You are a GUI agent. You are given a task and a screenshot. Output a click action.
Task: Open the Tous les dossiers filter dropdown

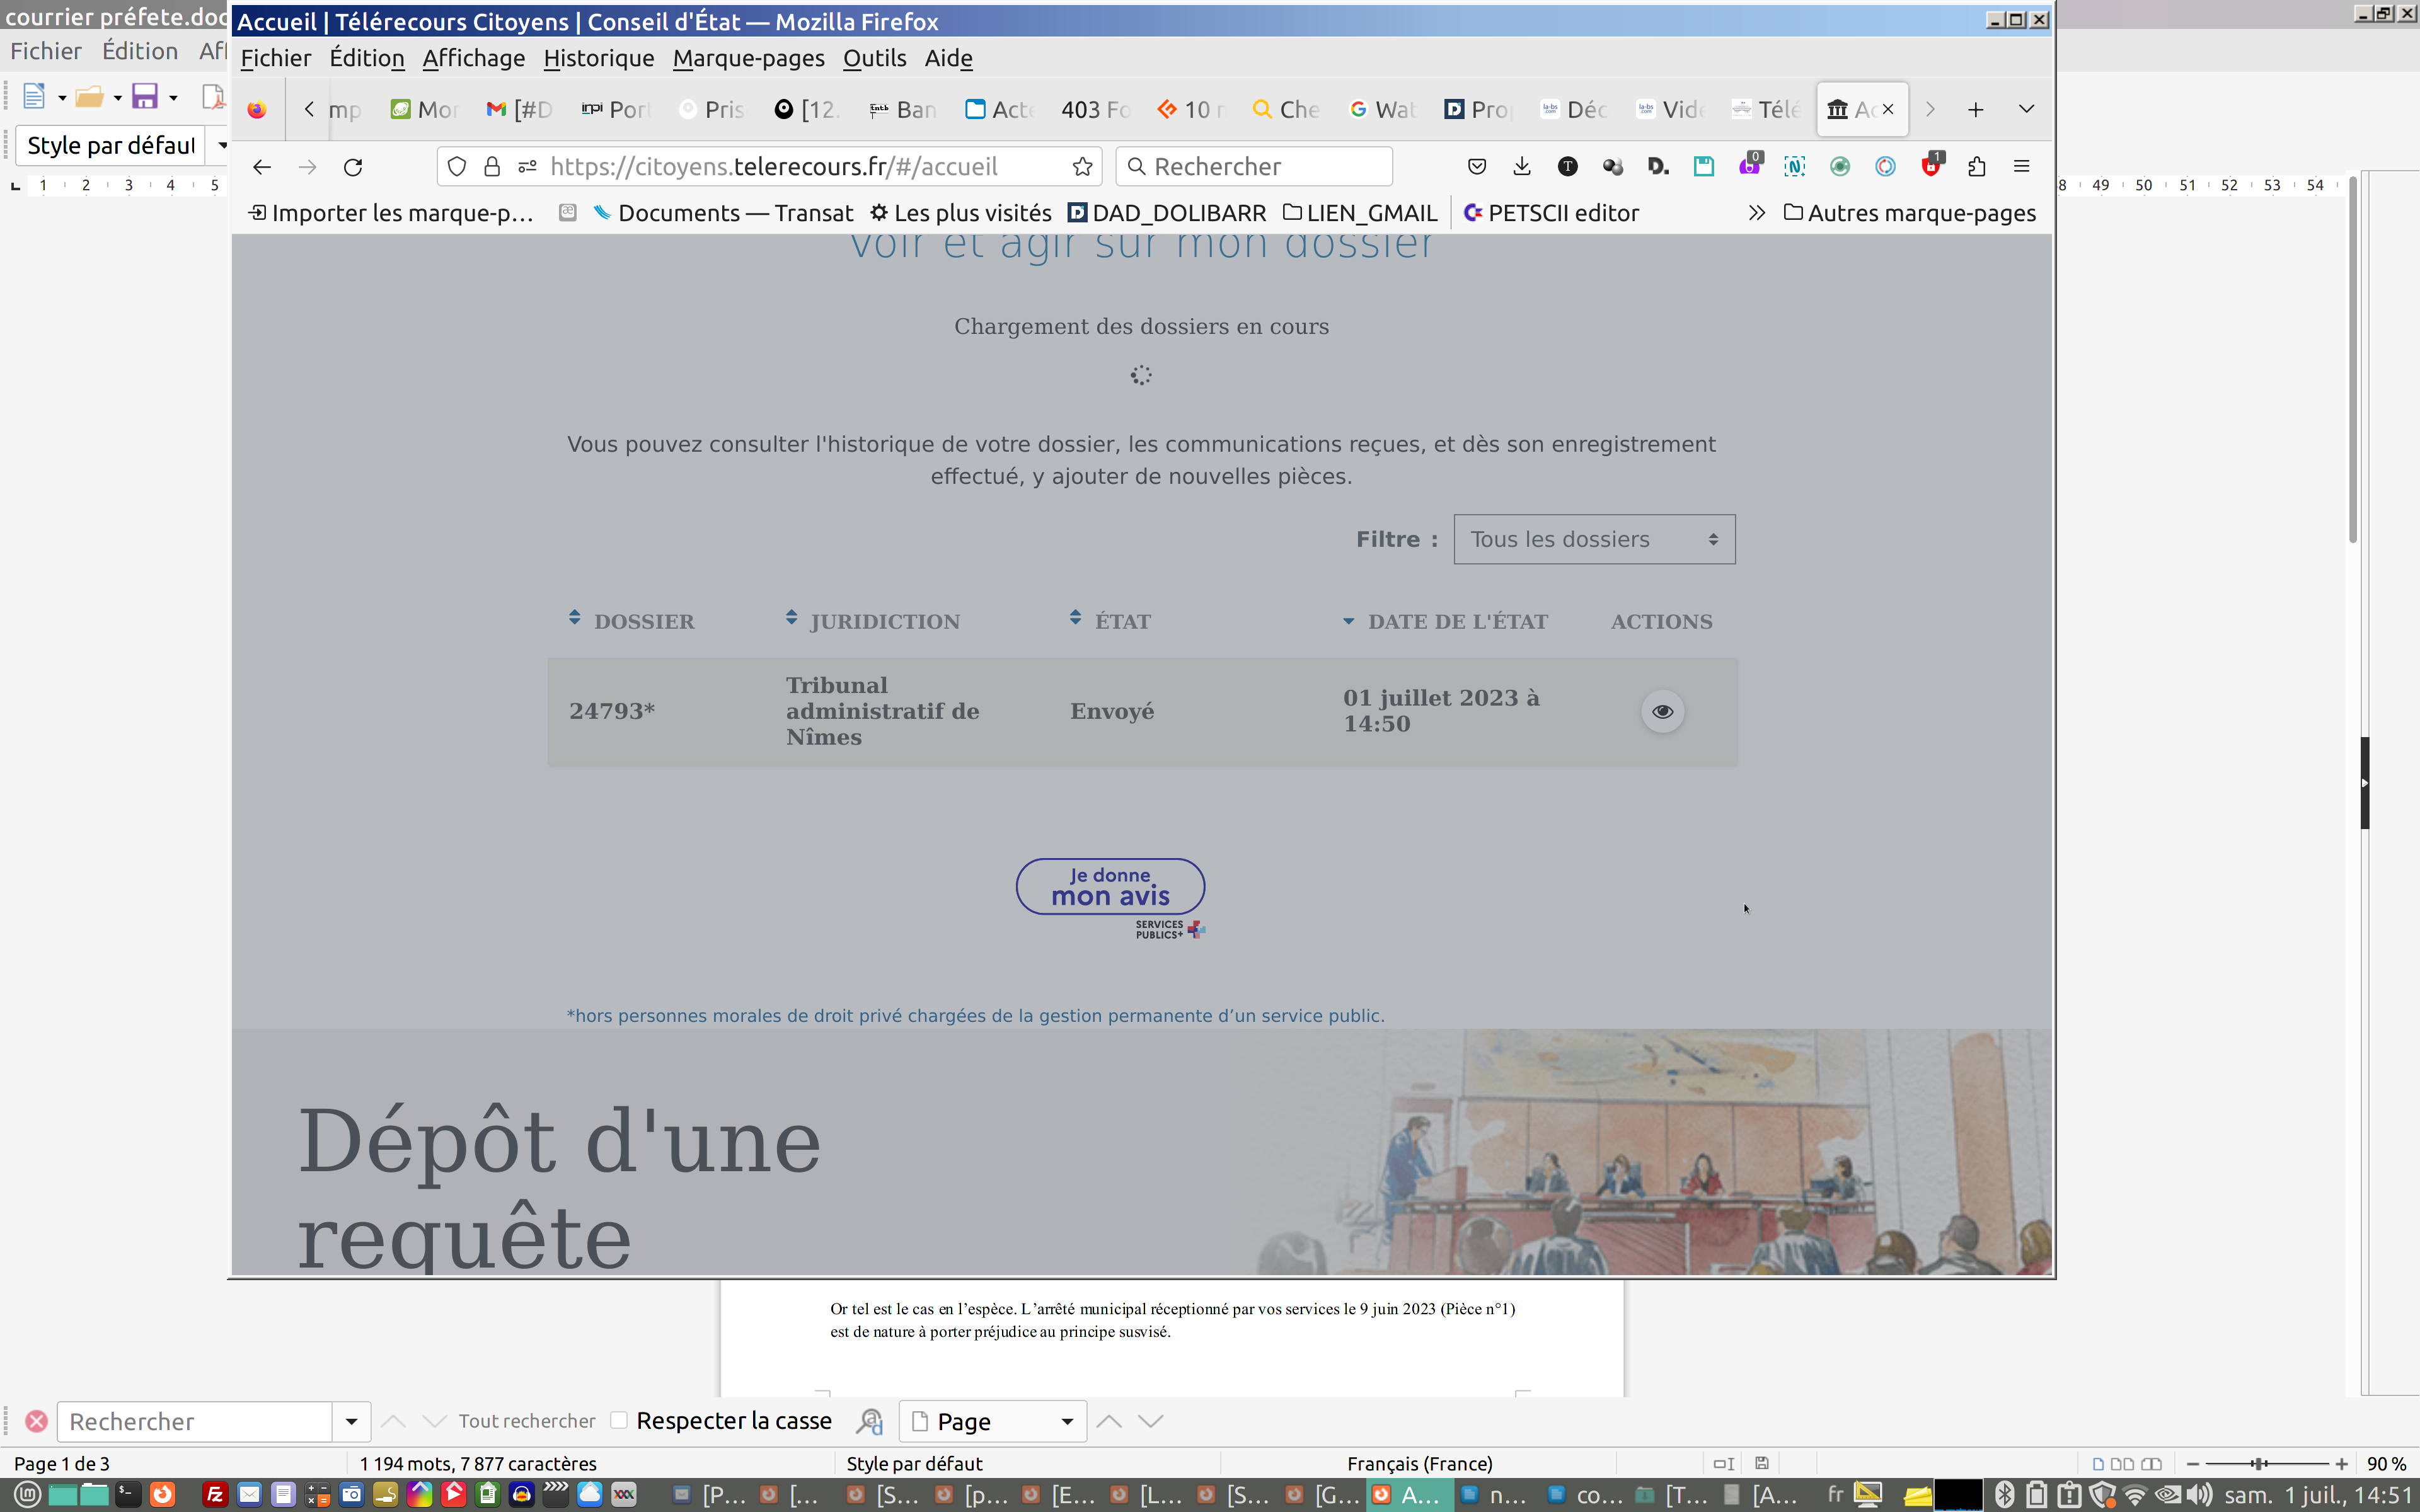(1594, 539)
